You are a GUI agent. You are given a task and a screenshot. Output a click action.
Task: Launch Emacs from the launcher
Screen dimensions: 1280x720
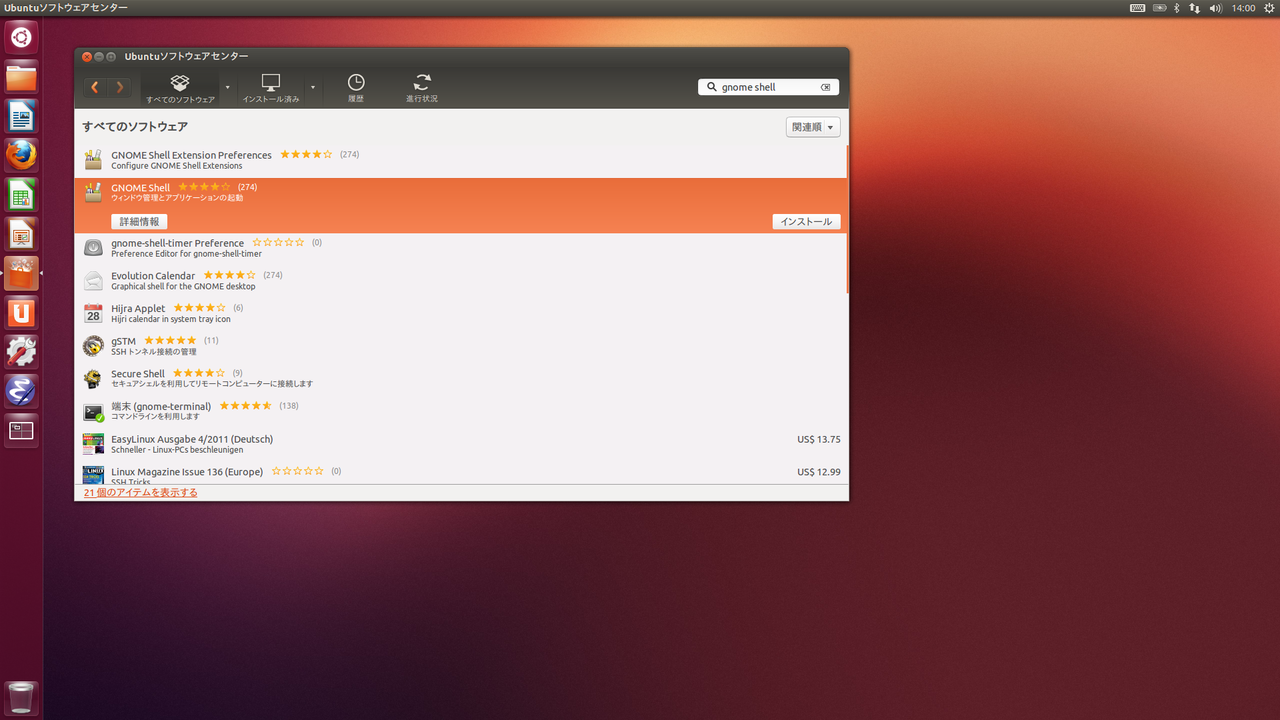21,391
